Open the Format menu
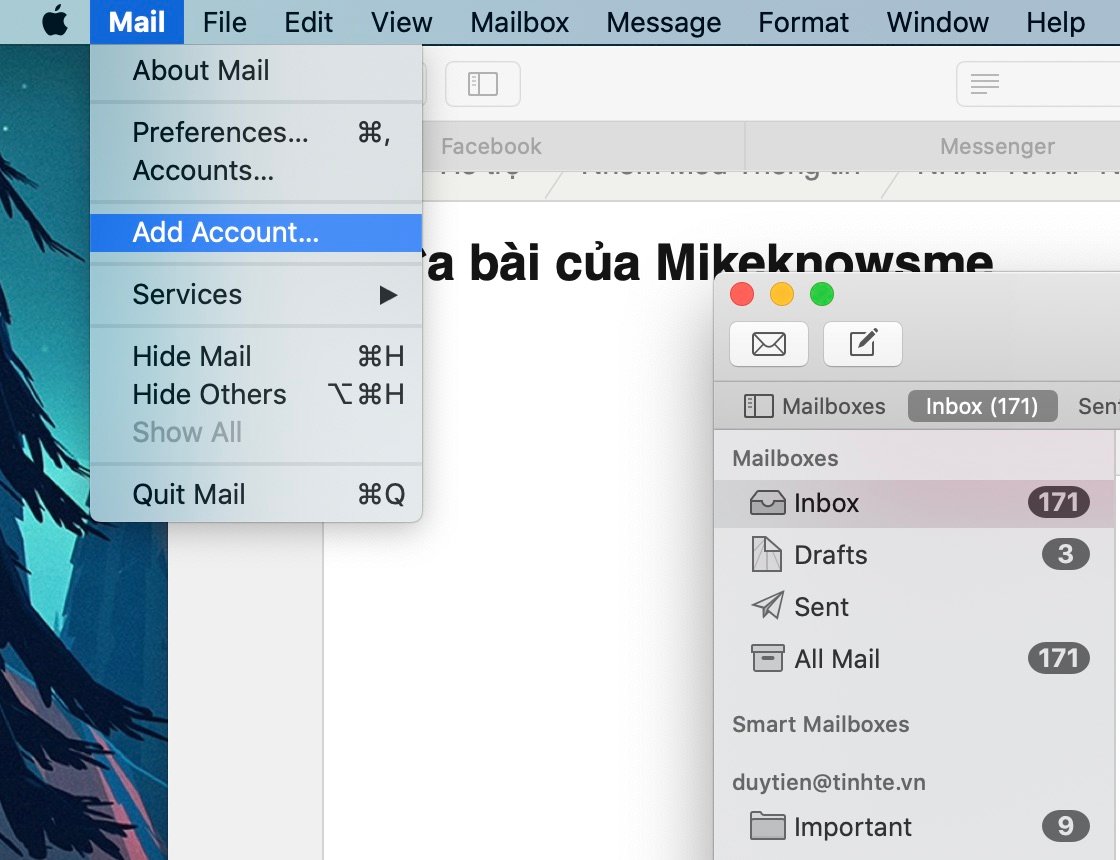This screenshot has height=860, width=1120. pyautogui.click(x=804, y=22)
